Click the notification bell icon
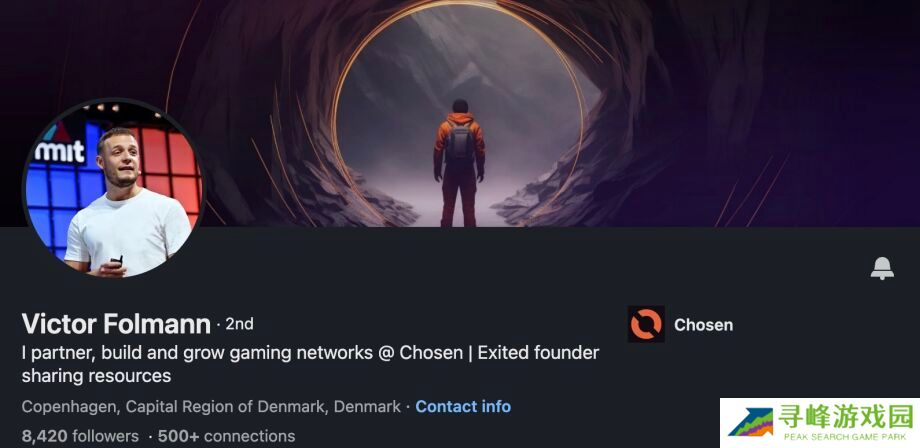 click(x=882, y=268)
